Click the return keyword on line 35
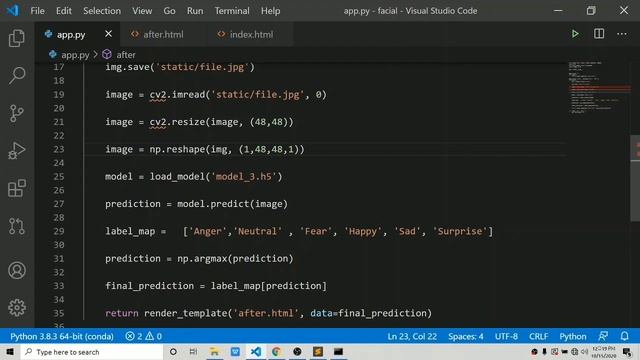 click(x=122, y=313)
